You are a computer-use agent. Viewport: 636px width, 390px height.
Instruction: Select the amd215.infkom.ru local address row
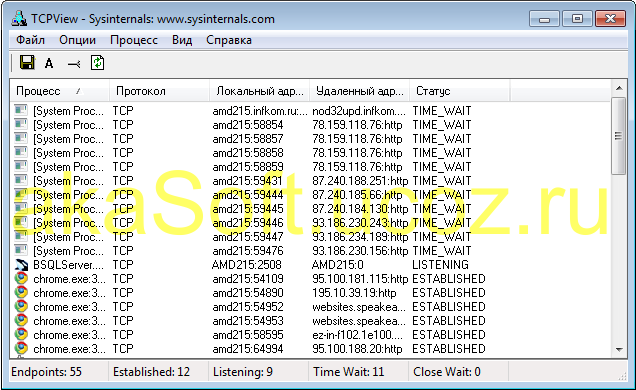click(260, 111)
